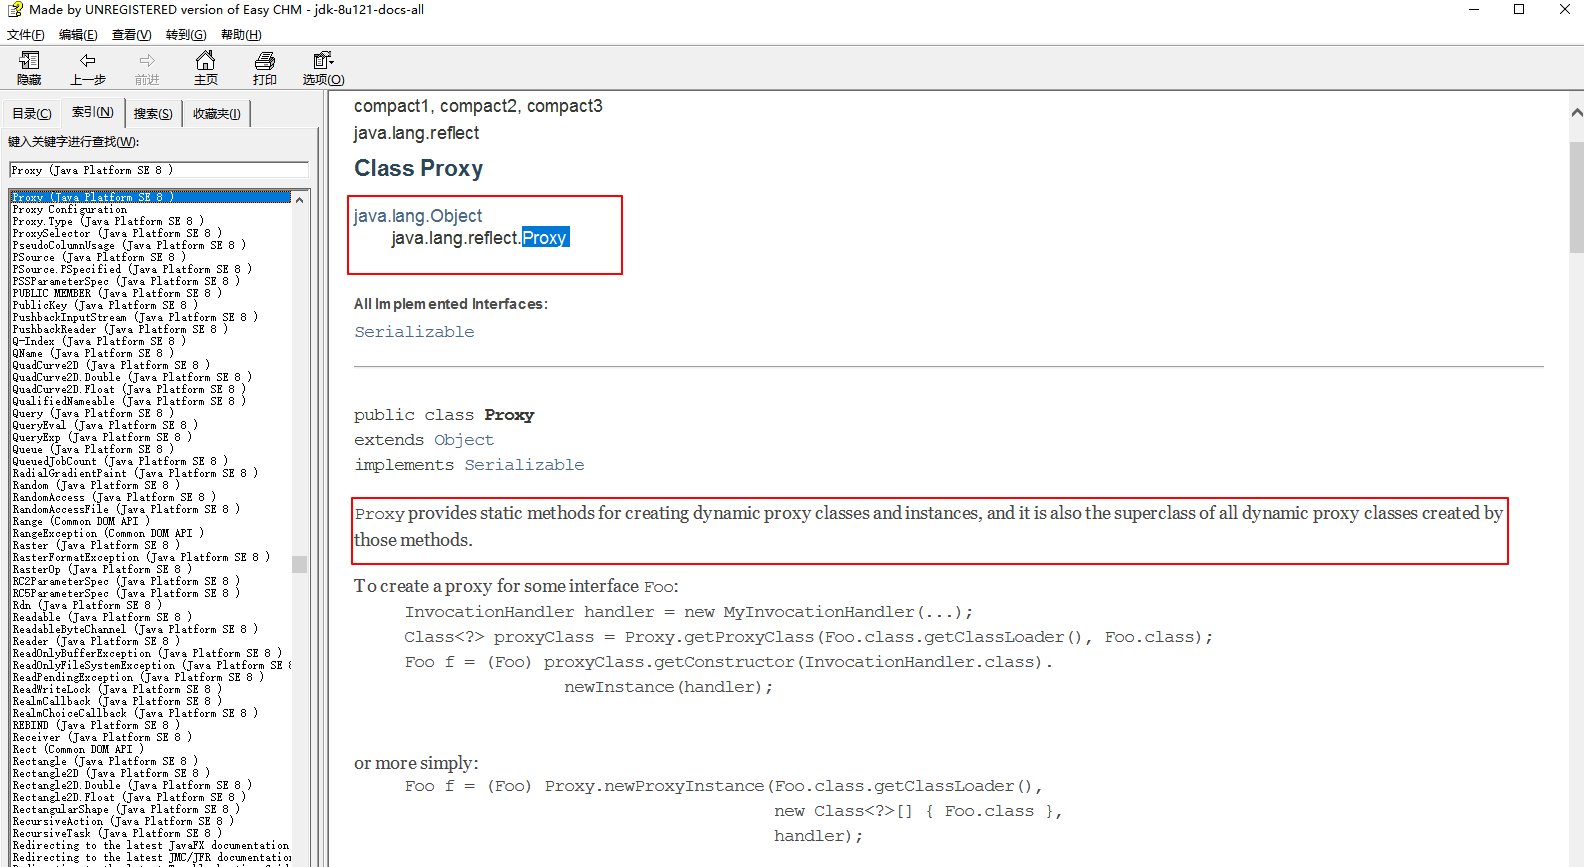The width and height of the screenshot is (1584, 867).
Task: Open the 编辑(E) menu
Action: coord(78,35)
